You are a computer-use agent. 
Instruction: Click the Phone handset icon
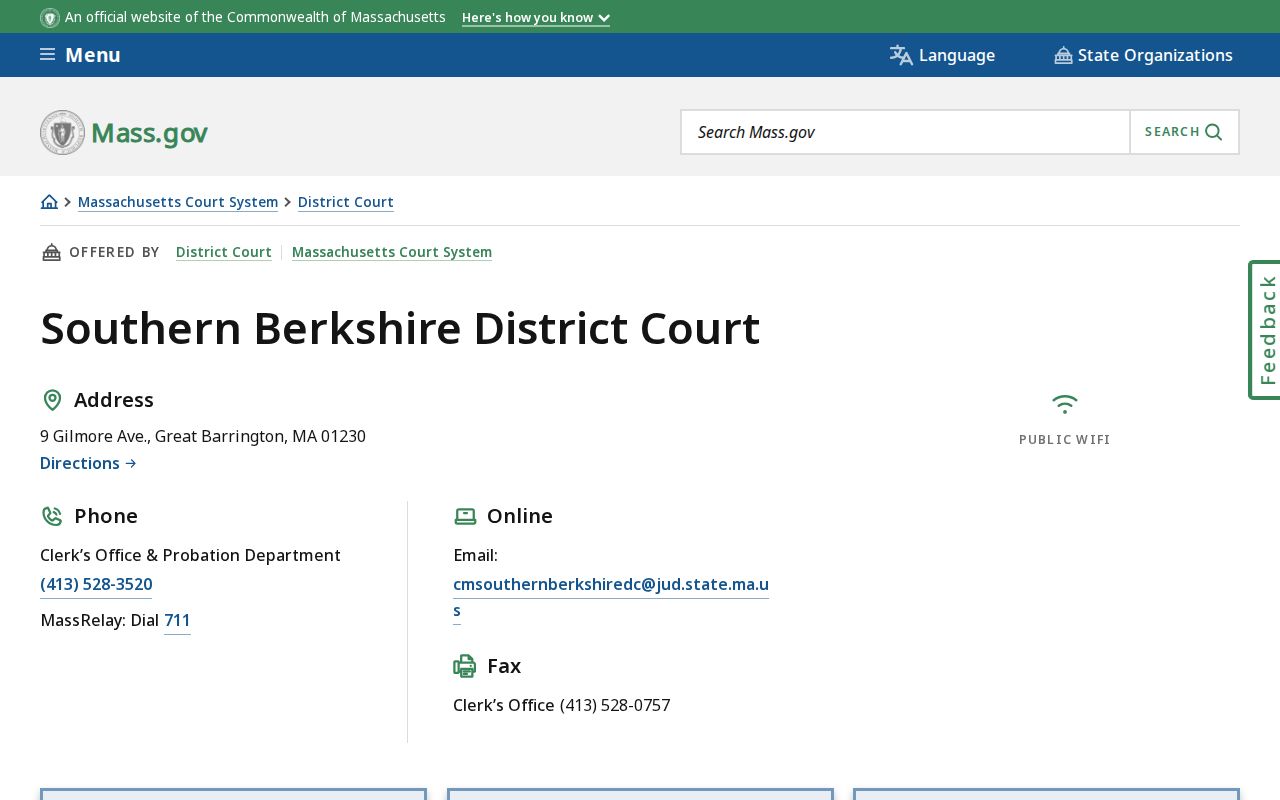point(52,516)
